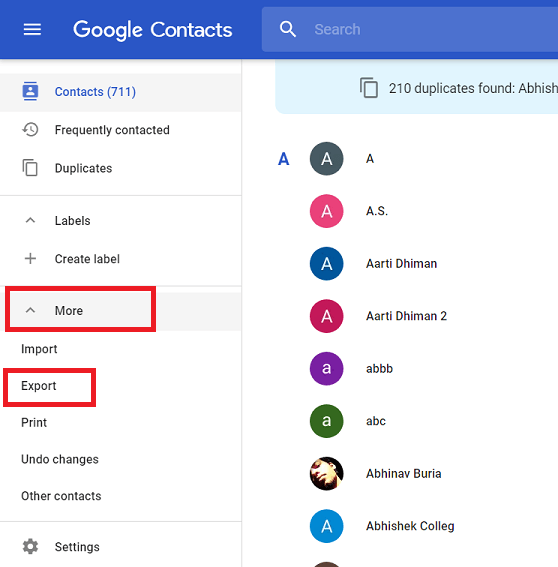Image resolution: width=558 pixels, height=567 pixels.
Task: Open contact Abhishek Colleg
Action: tap(410, 526)
